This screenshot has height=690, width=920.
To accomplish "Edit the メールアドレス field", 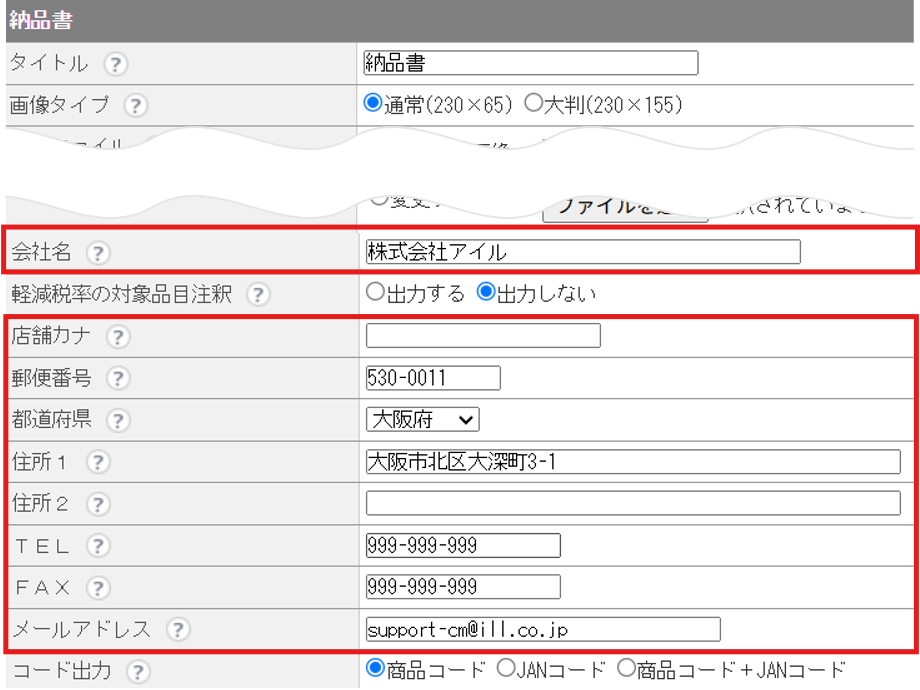I will [x=543, y=630].
